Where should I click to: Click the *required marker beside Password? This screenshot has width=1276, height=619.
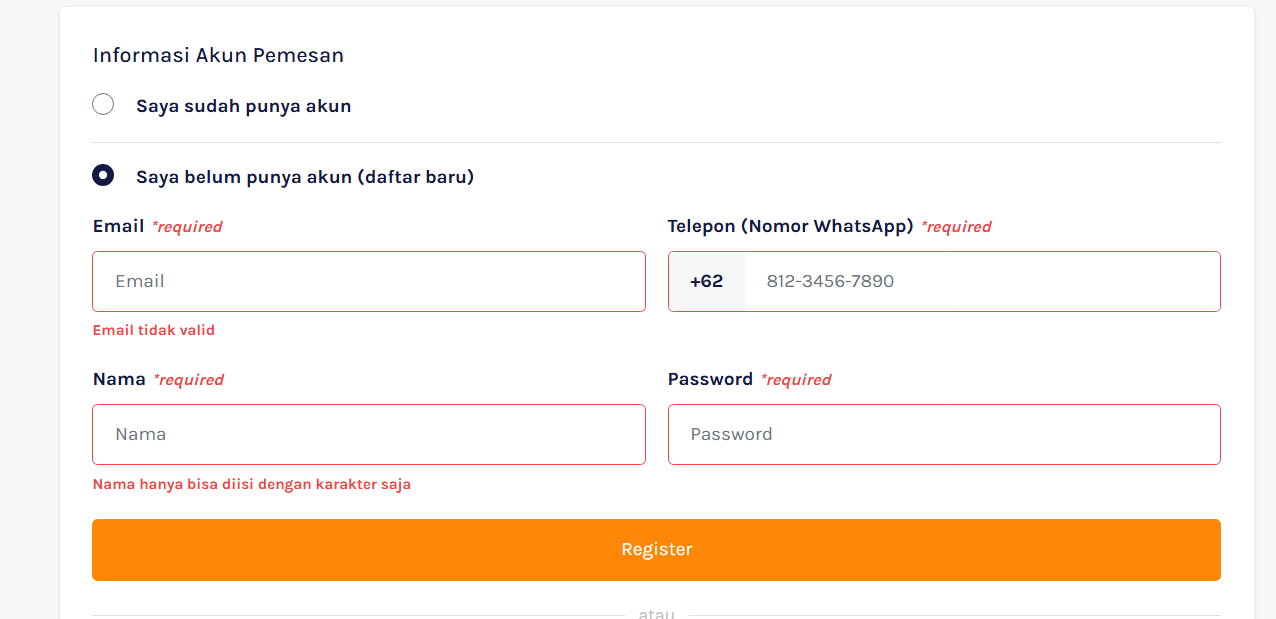pos(795,380)
